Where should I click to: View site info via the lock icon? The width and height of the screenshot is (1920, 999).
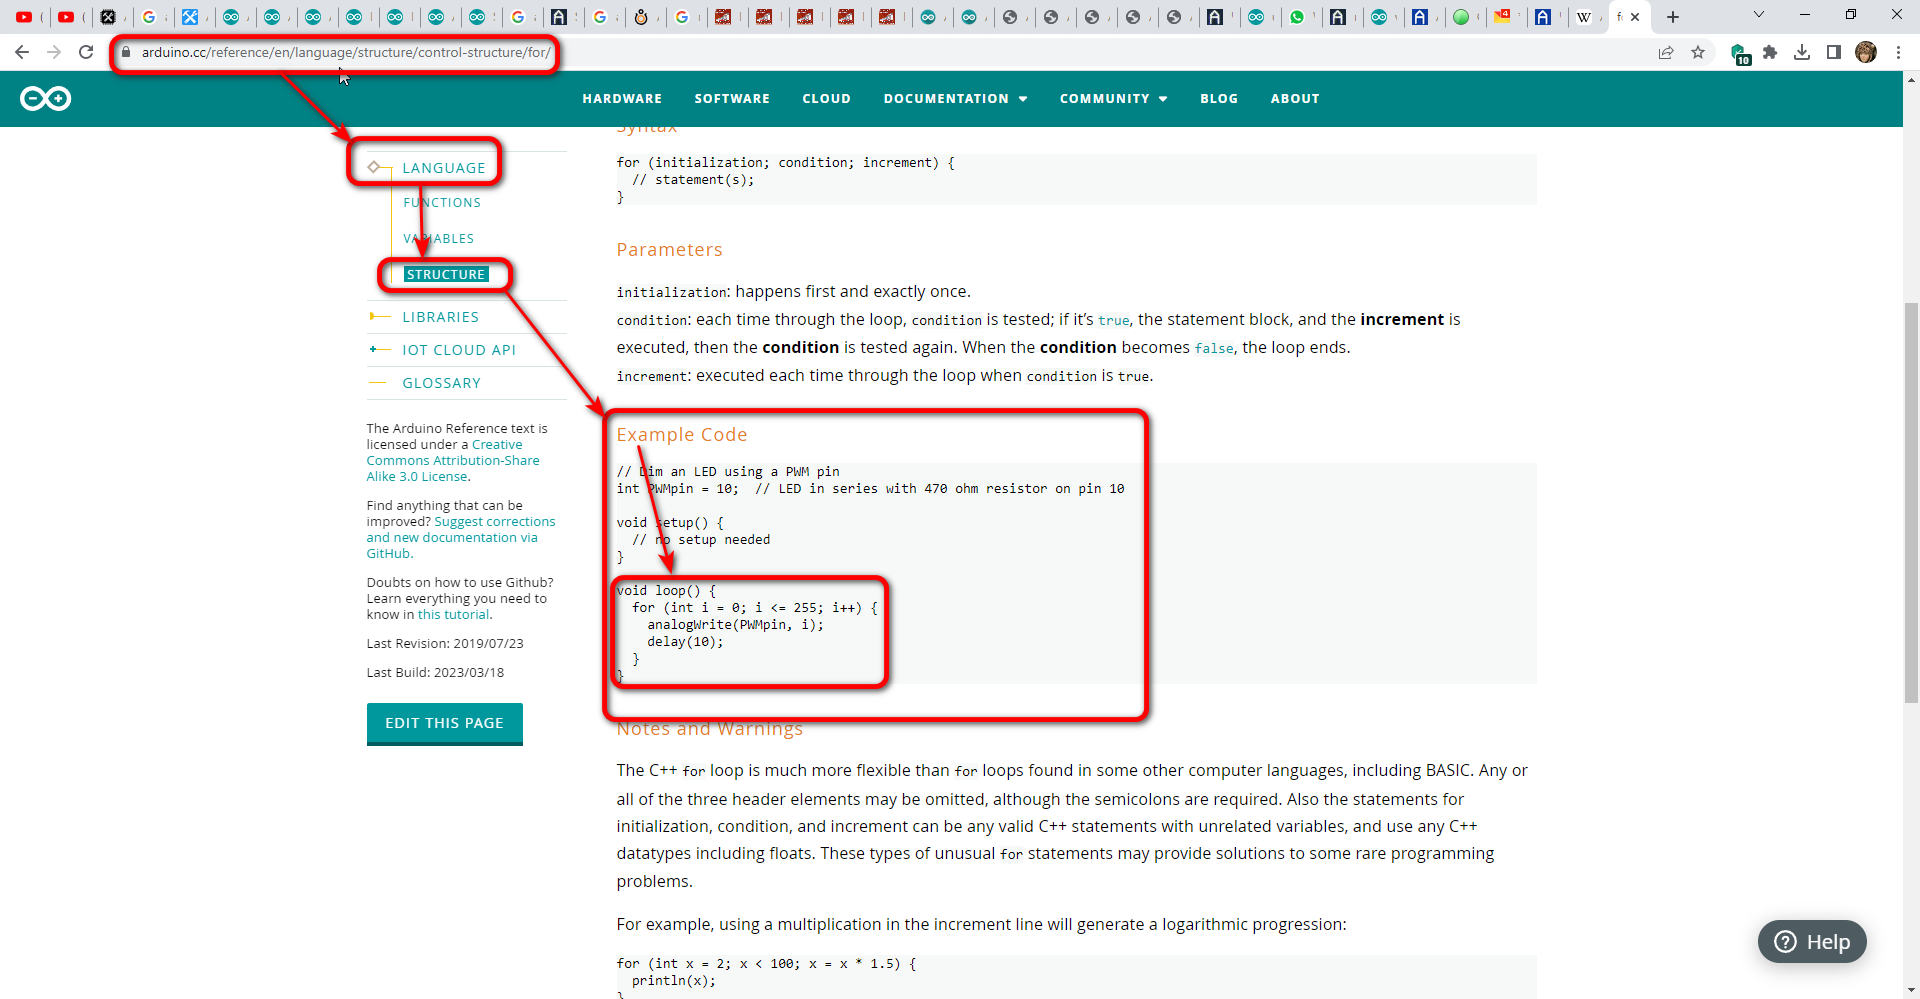pyautogui.click(x=126, y=52)
